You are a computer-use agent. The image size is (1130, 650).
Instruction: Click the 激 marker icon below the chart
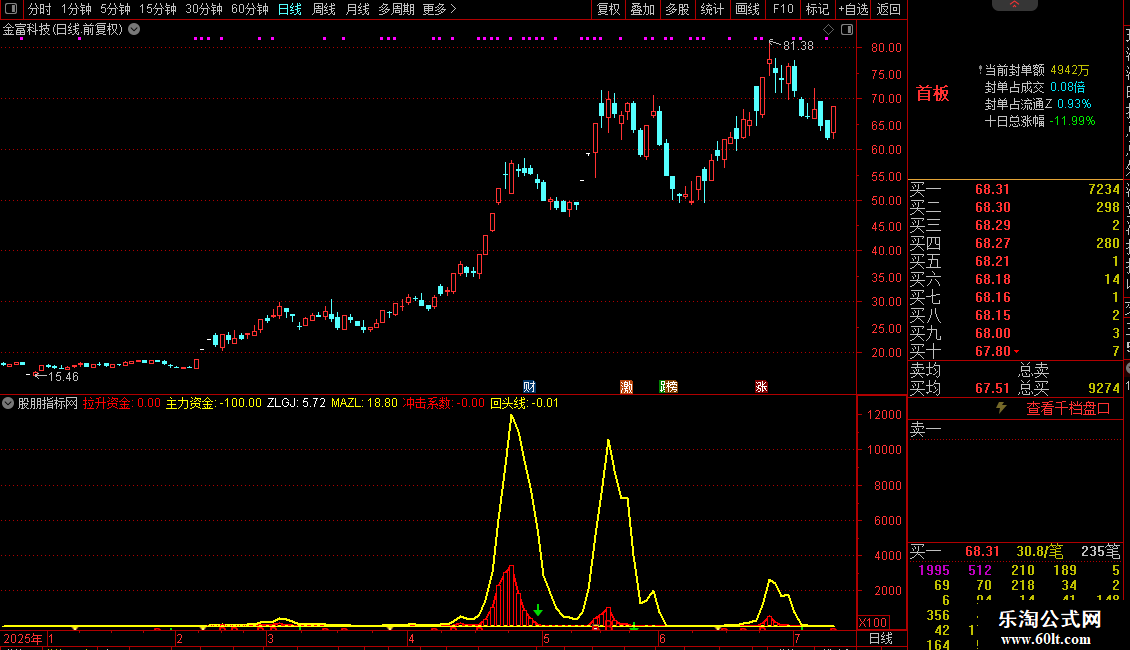pyautogui.click(x=626, y=387)
